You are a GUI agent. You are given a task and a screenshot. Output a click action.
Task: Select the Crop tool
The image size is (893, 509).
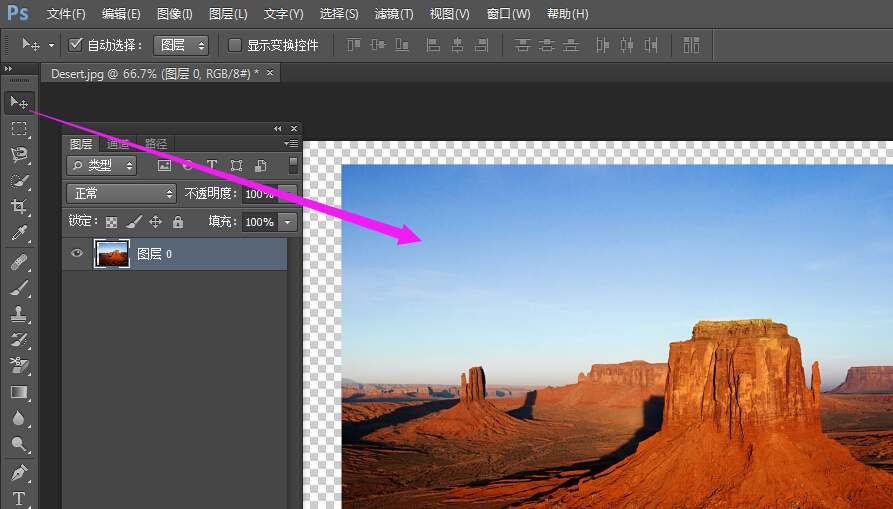(19, 207)
